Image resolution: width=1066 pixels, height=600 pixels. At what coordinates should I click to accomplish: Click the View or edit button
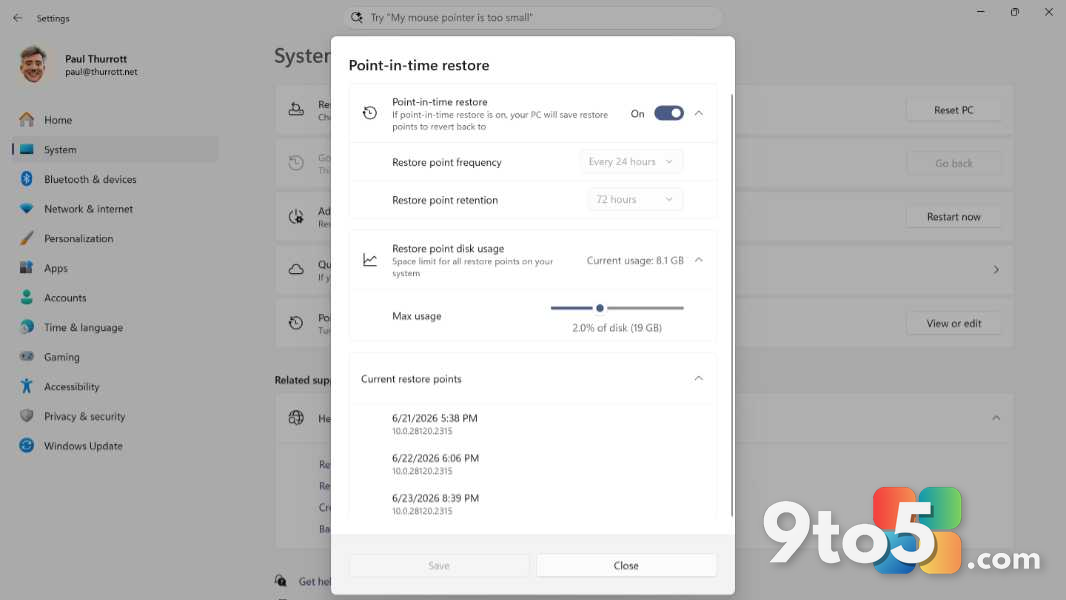(954, 323)
